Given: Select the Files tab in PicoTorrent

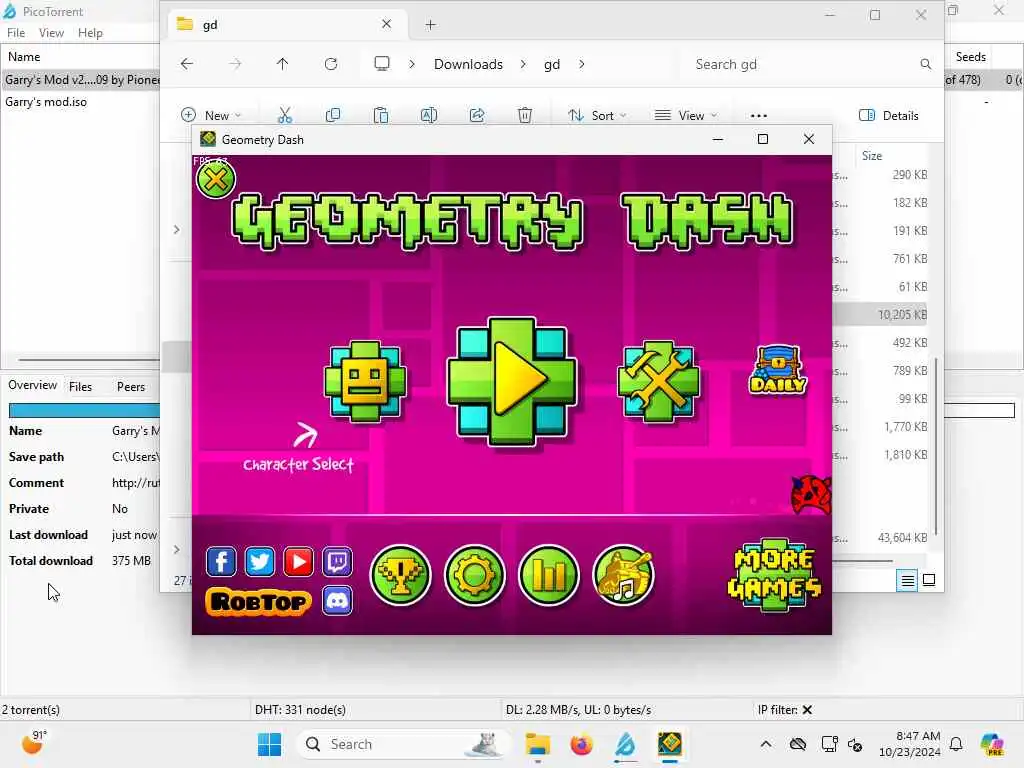Looking at the screenshot, I should tap(80, 387).
